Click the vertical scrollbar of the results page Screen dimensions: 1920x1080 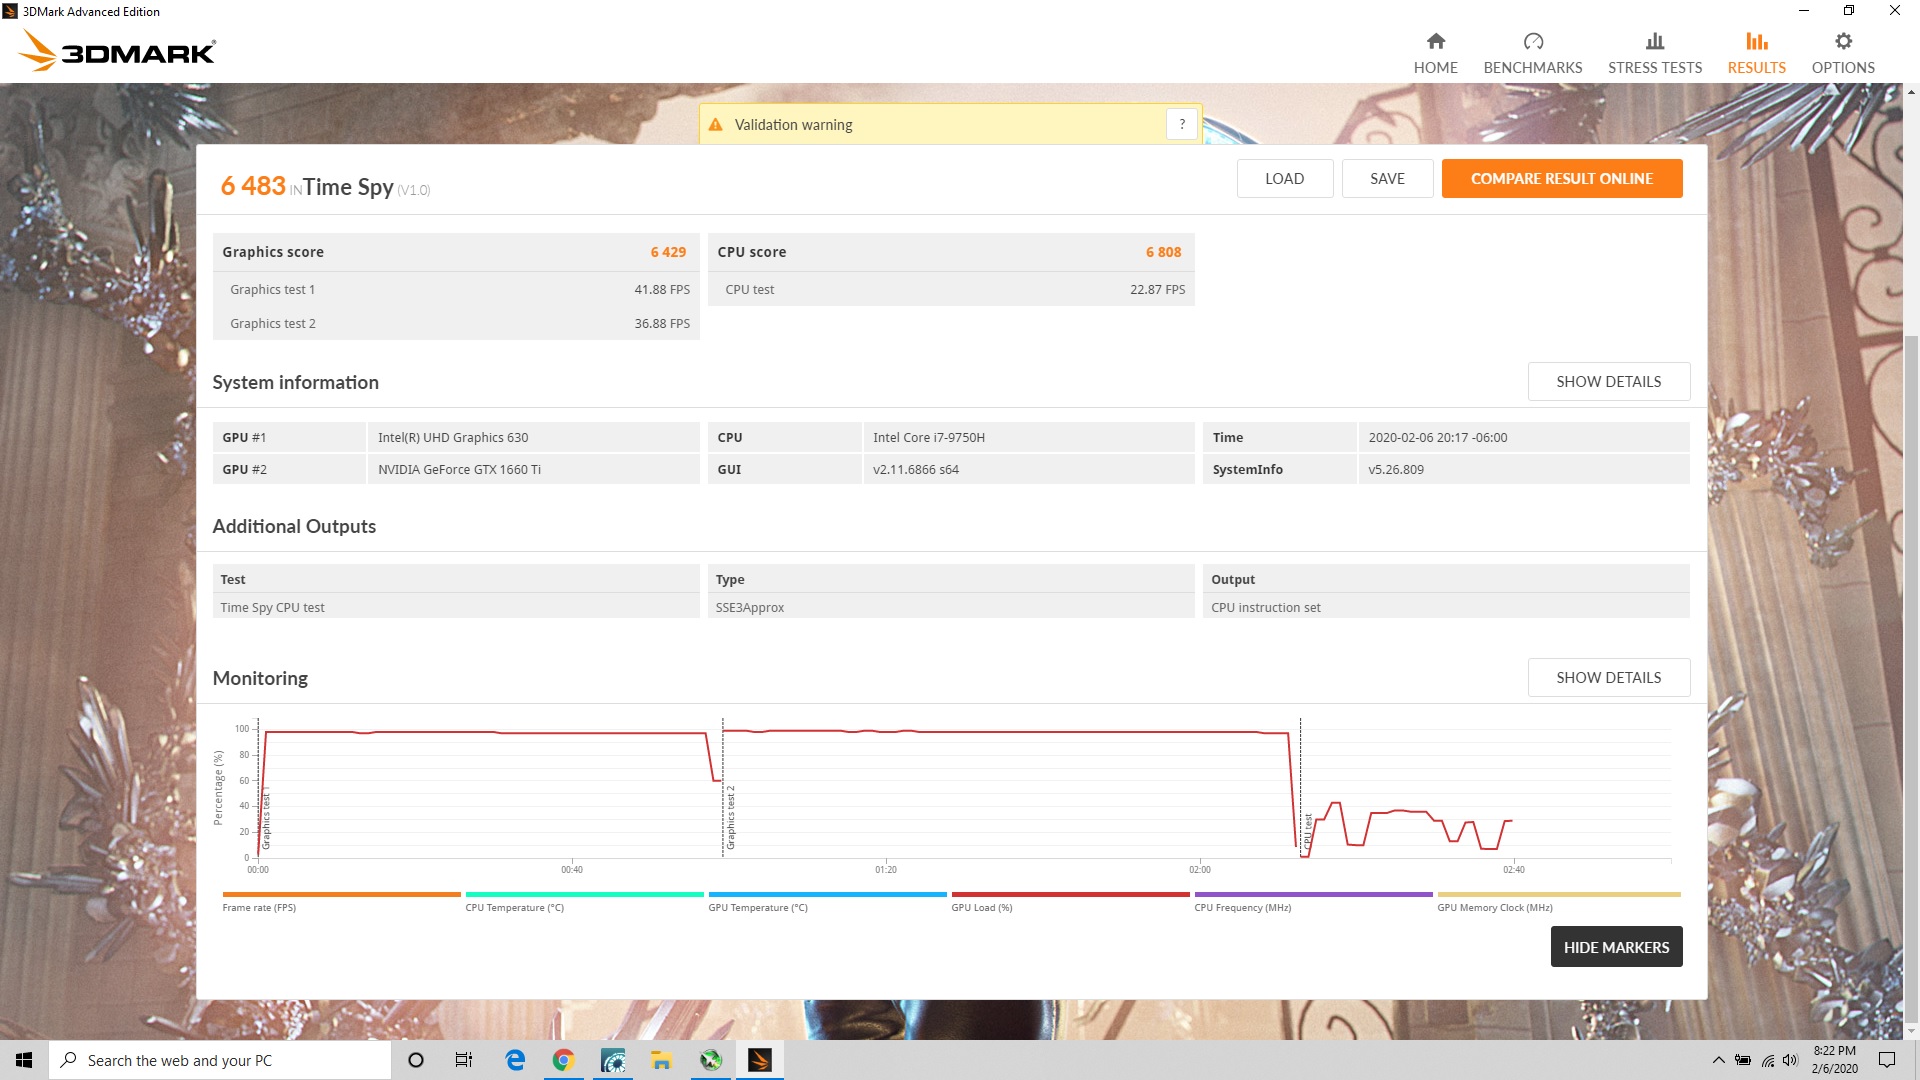pos(1911,678)
